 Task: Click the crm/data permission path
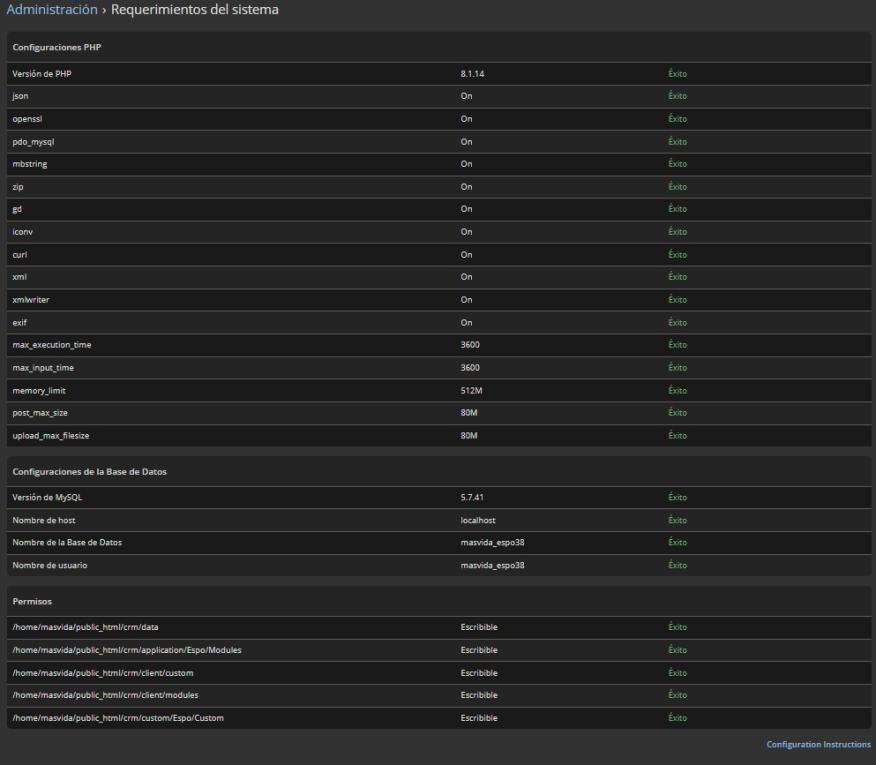pyautogui.click(x=85, y=627)
